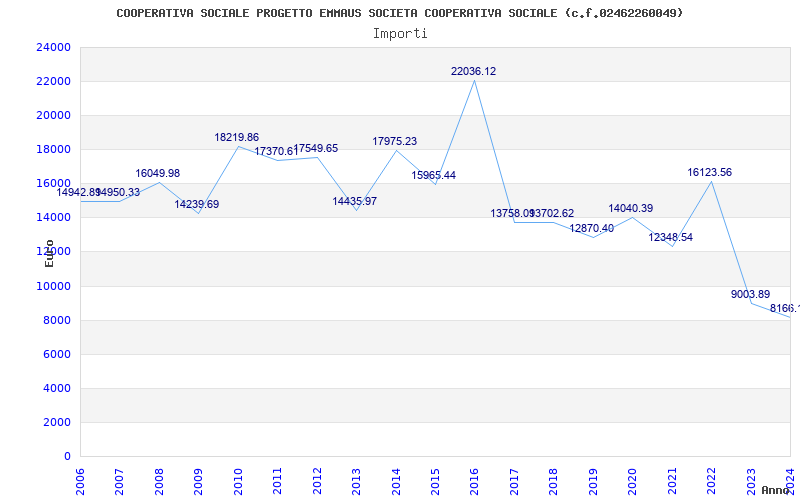Click the y-axis tick 22000
The width and height of the screenshot is (800, 500).
coord(53,82)
